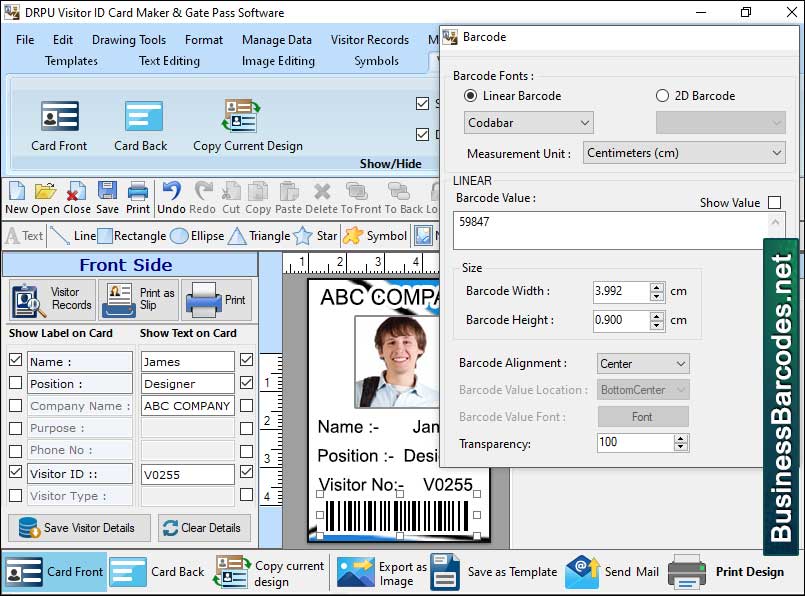Screen dimensions: 805x596
Task: Click the Clear Details button
Action: click(204, 528)
